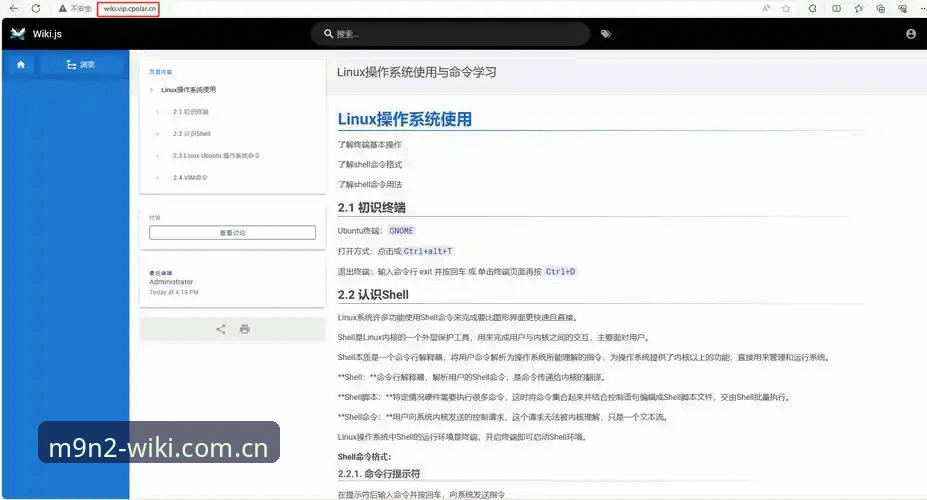
Task: Click the Today at 4:19 PM timestamp
Action: pyautogui.click(x=174, y=292)
